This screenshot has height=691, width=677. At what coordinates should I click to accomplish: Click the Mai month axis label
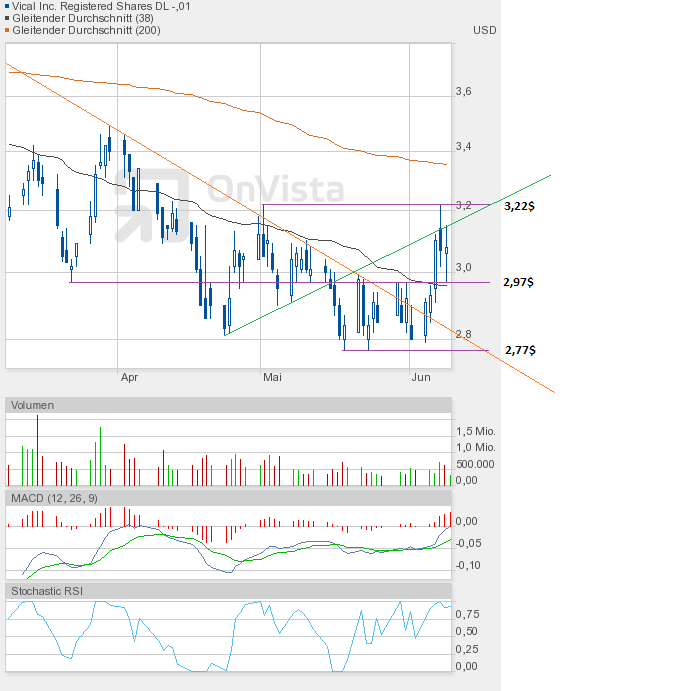tap(272, 377)
